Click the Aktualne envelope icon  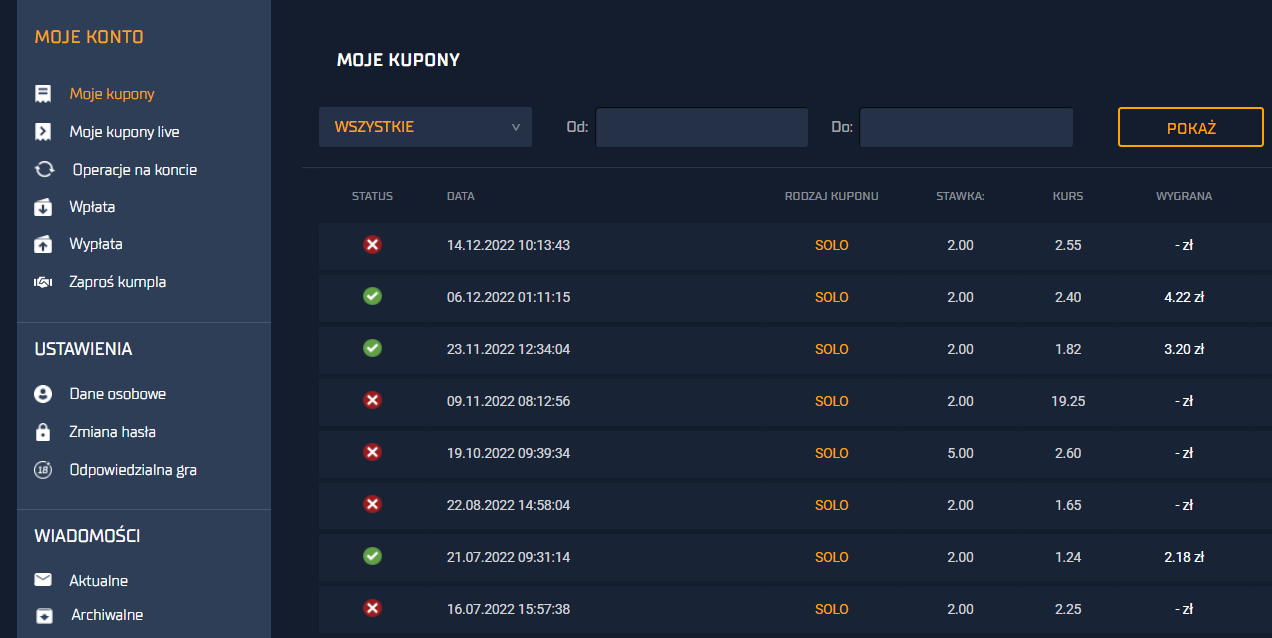[43, 581]
